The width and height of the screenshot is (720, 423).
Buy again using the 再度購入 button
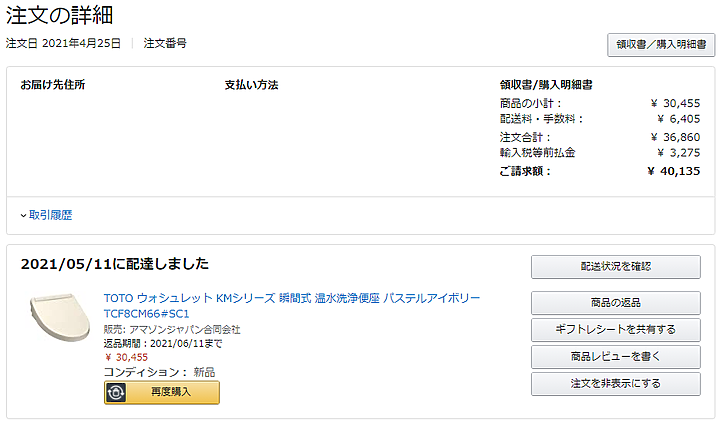[x=162, y=392]
